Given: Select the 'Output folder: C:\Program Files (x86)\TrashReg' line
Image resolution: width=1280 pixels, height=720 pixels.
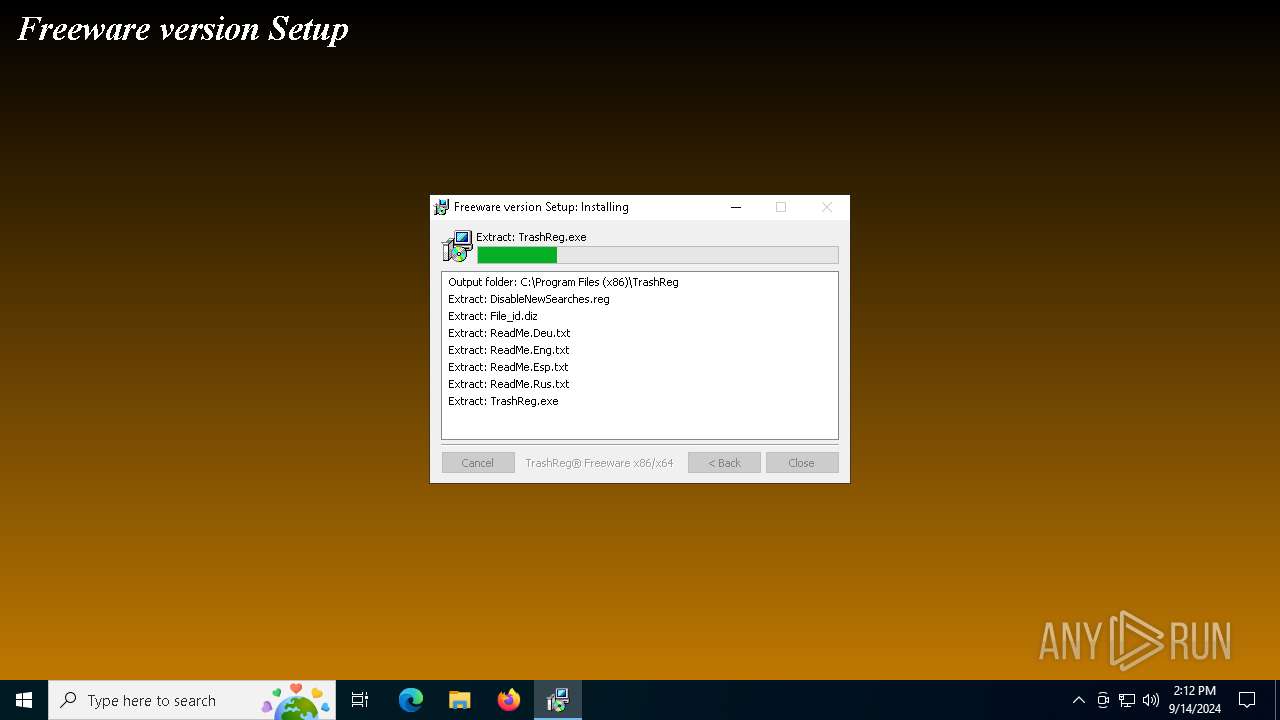Looking at the screenshot, I should pos(563,282).
